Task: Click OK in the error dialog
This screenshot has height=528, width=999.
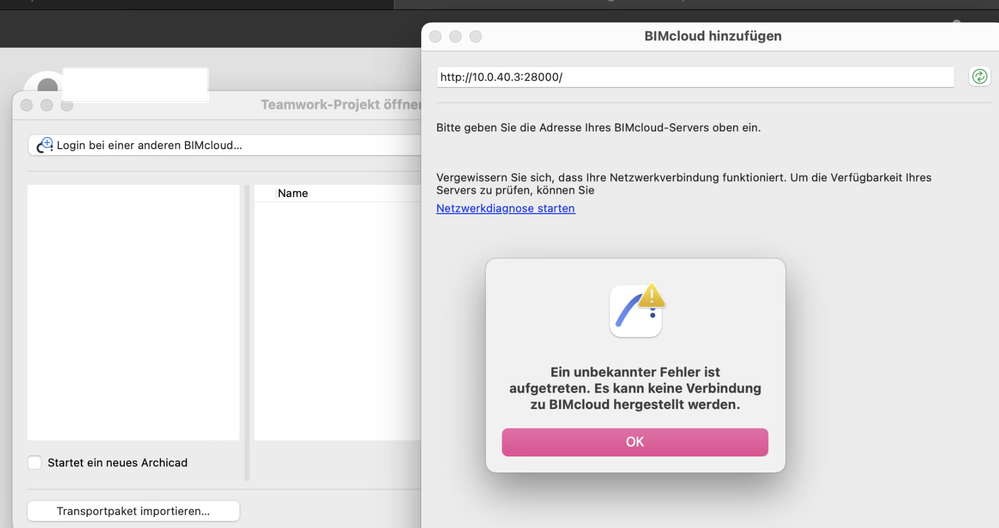Action: click(635, 442)
